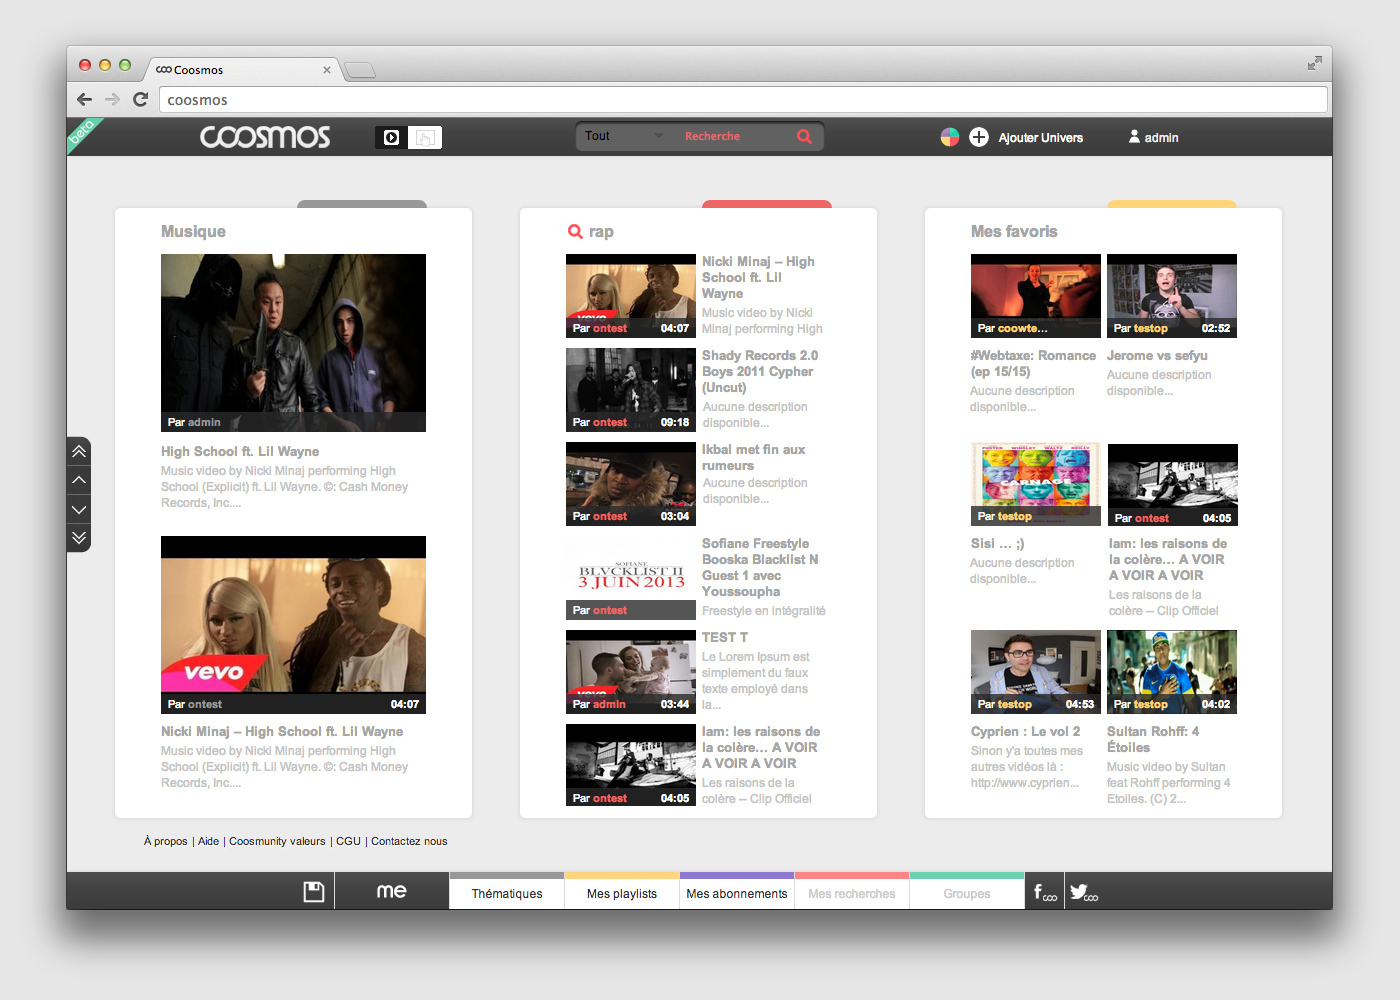Open a new browser tab

click(x=360, y=70)
